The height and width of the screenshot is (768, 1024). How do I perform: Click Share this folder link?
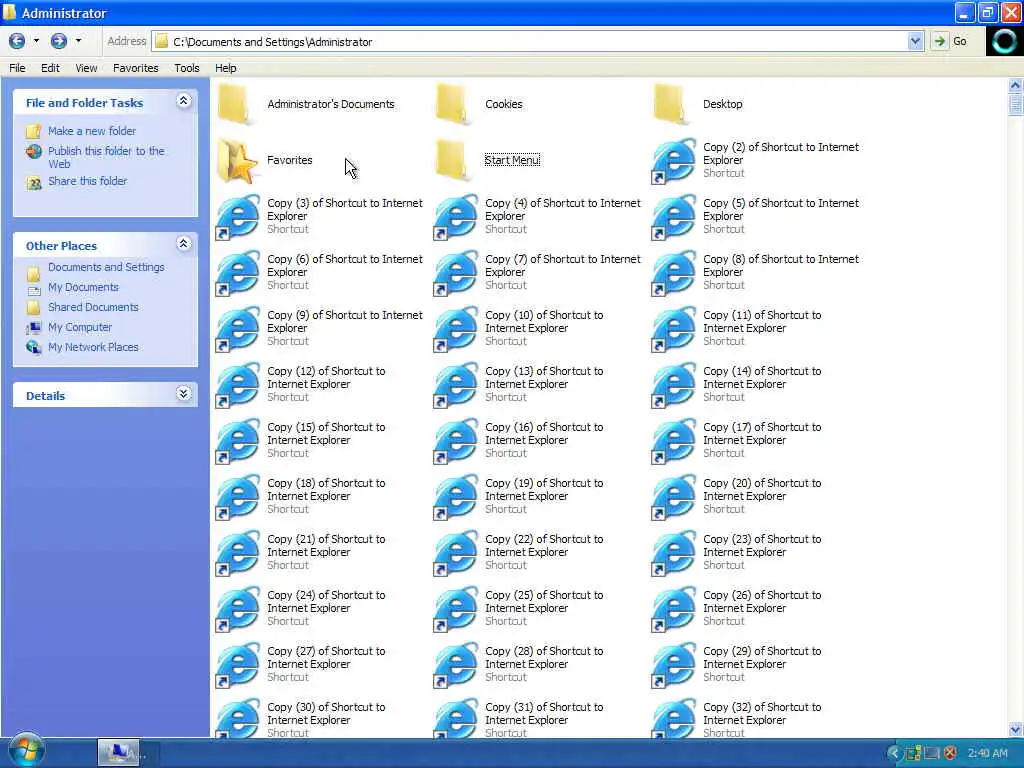88,181
